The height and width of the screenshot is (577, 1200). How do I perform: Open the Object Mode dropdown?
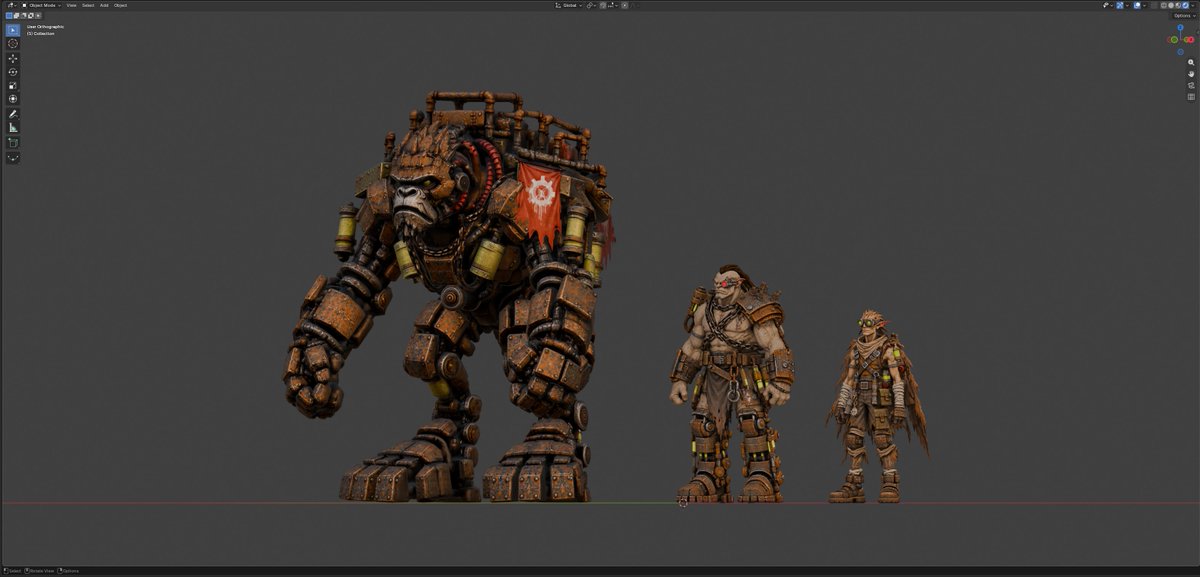tap(42, 5)
